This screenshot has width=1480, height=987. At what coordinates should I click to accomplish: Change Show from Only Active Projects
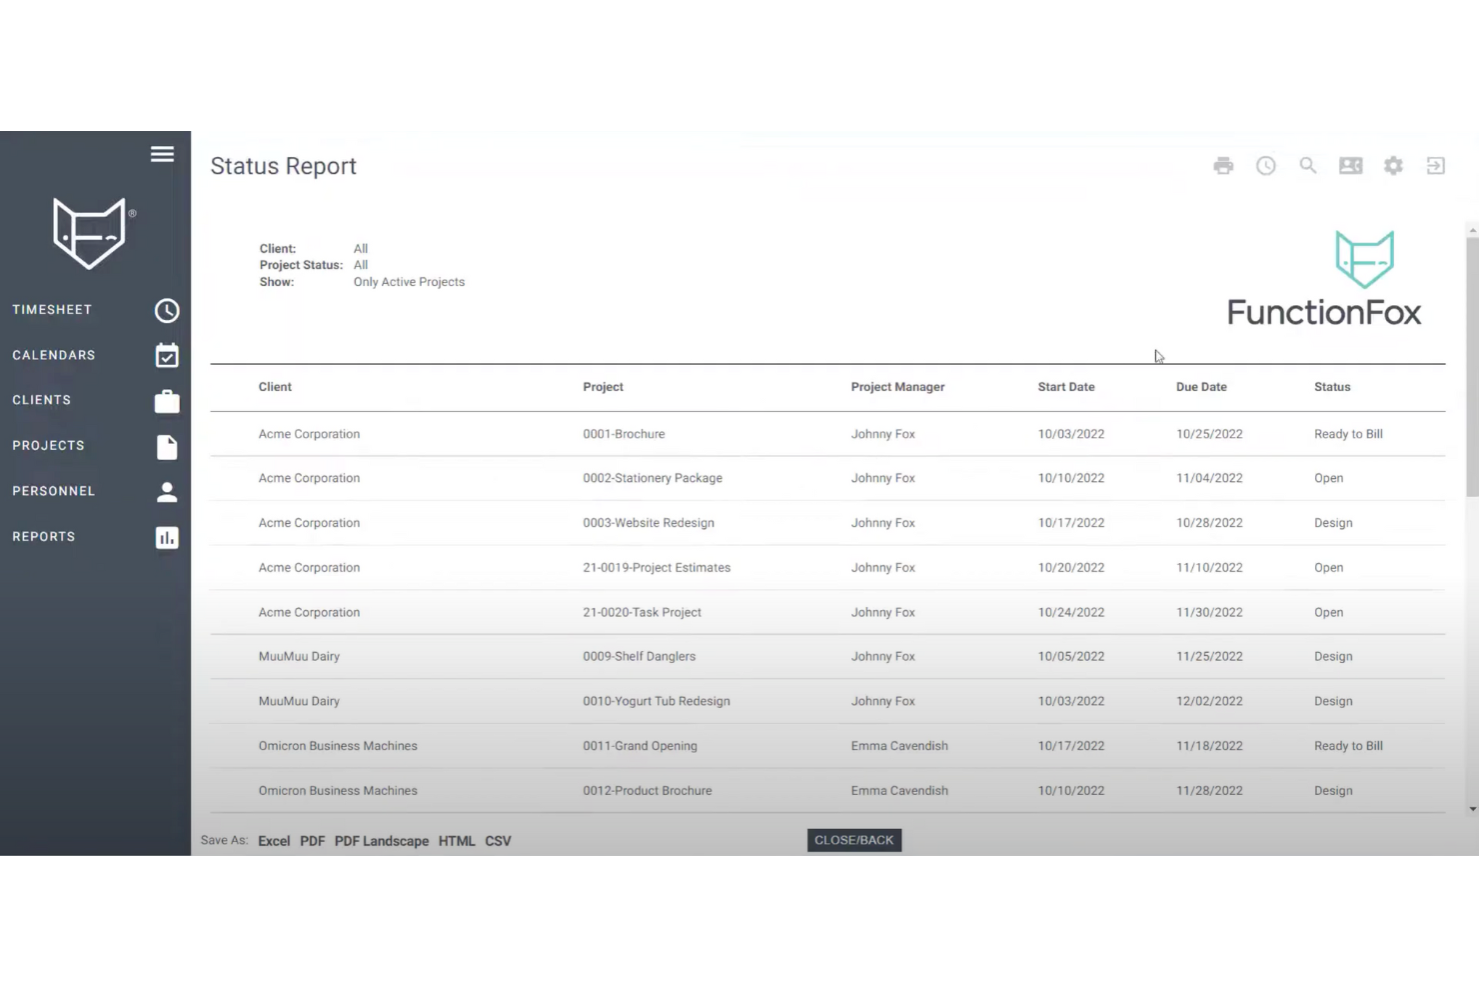point(409,281)
